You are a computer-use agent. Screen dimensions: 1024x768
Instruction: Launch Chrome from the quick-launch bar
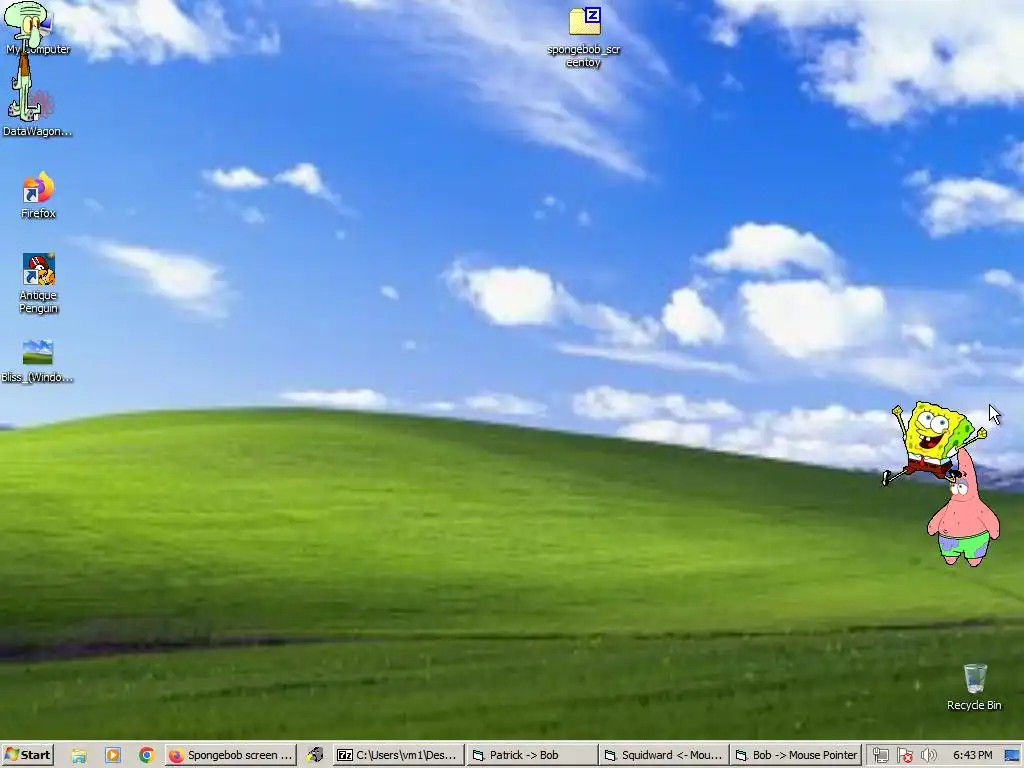pyautogui.click(x=146, y=756)
